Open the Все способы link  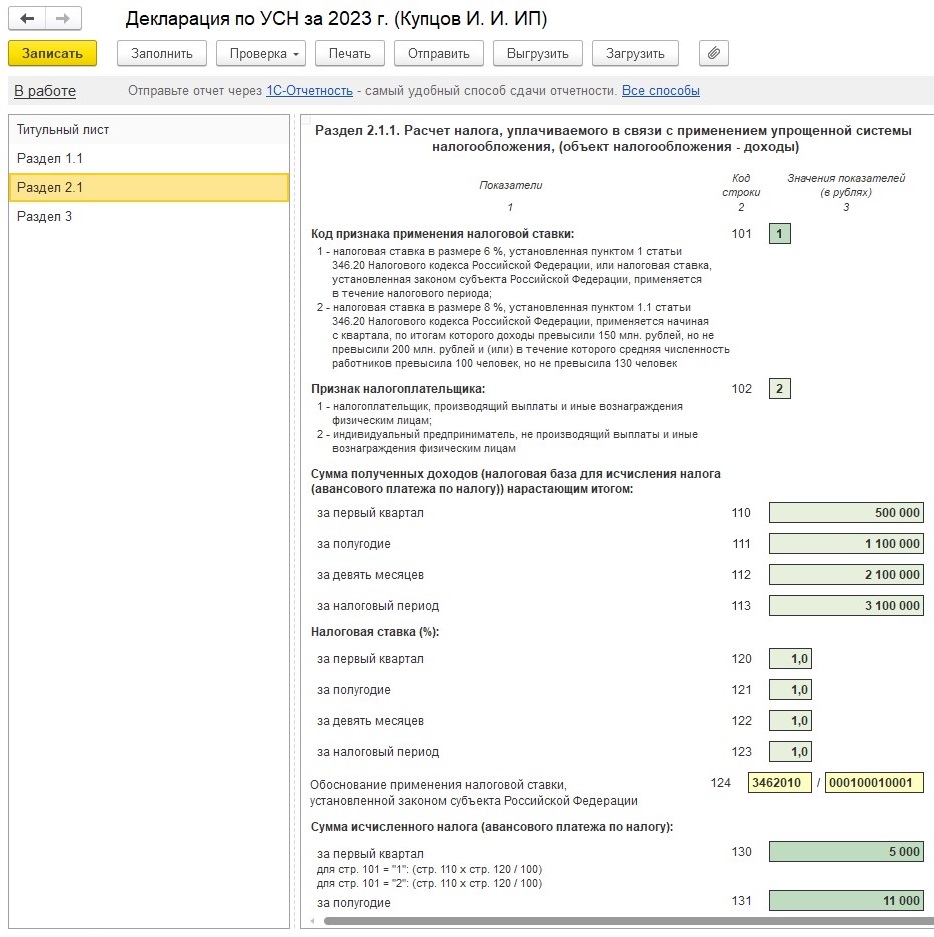[660, 91]
